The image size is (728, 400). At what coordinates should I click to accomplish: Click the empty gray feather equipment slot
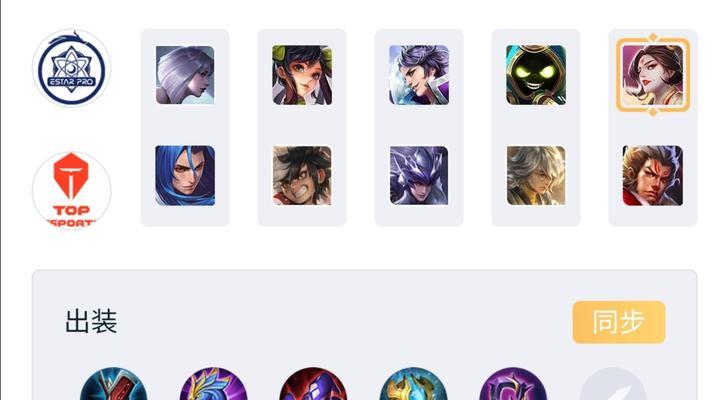pyautogui.click(x=613, y=384)
